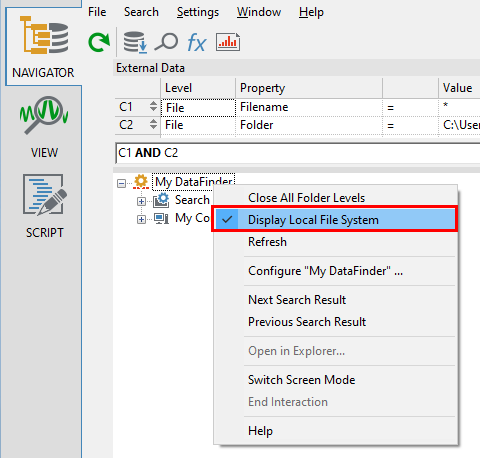Image resolution: width=480 pixels, height=458 pixels.
Task: Click the C1 row reorder arrows
Action: (x=153, y=107)
